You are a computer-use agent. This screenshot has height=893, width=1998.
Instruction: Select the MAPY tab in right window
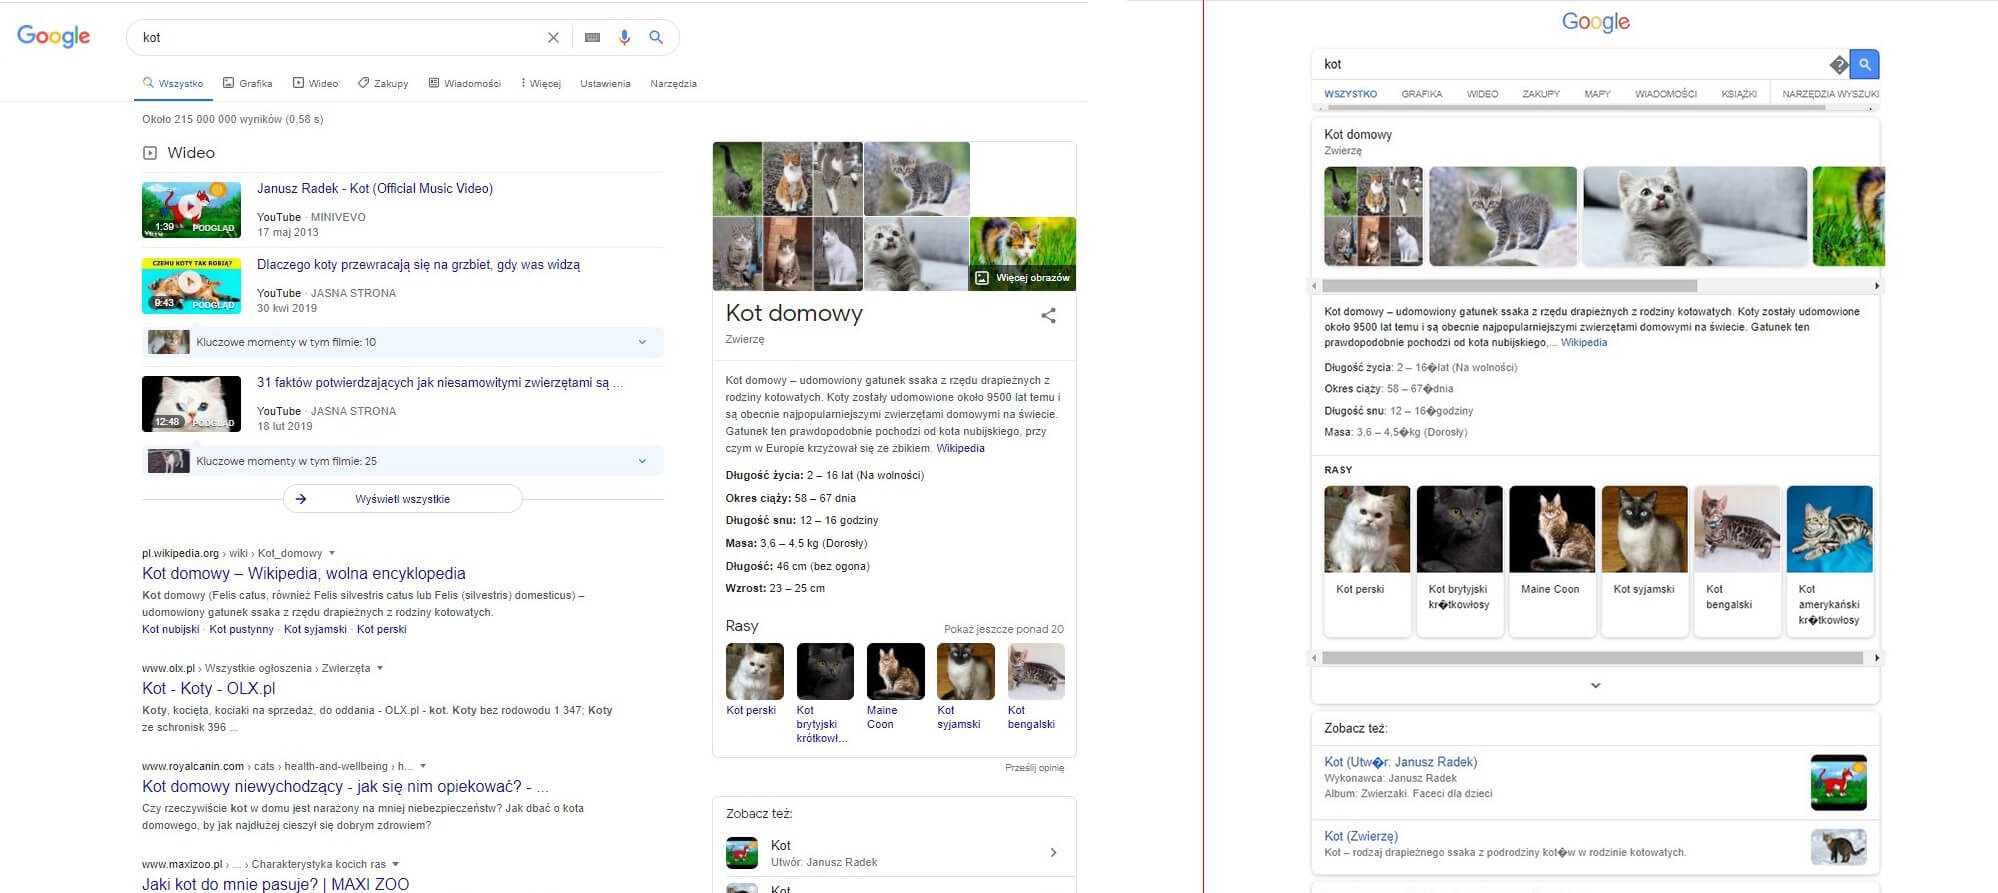click(1597, 94)
